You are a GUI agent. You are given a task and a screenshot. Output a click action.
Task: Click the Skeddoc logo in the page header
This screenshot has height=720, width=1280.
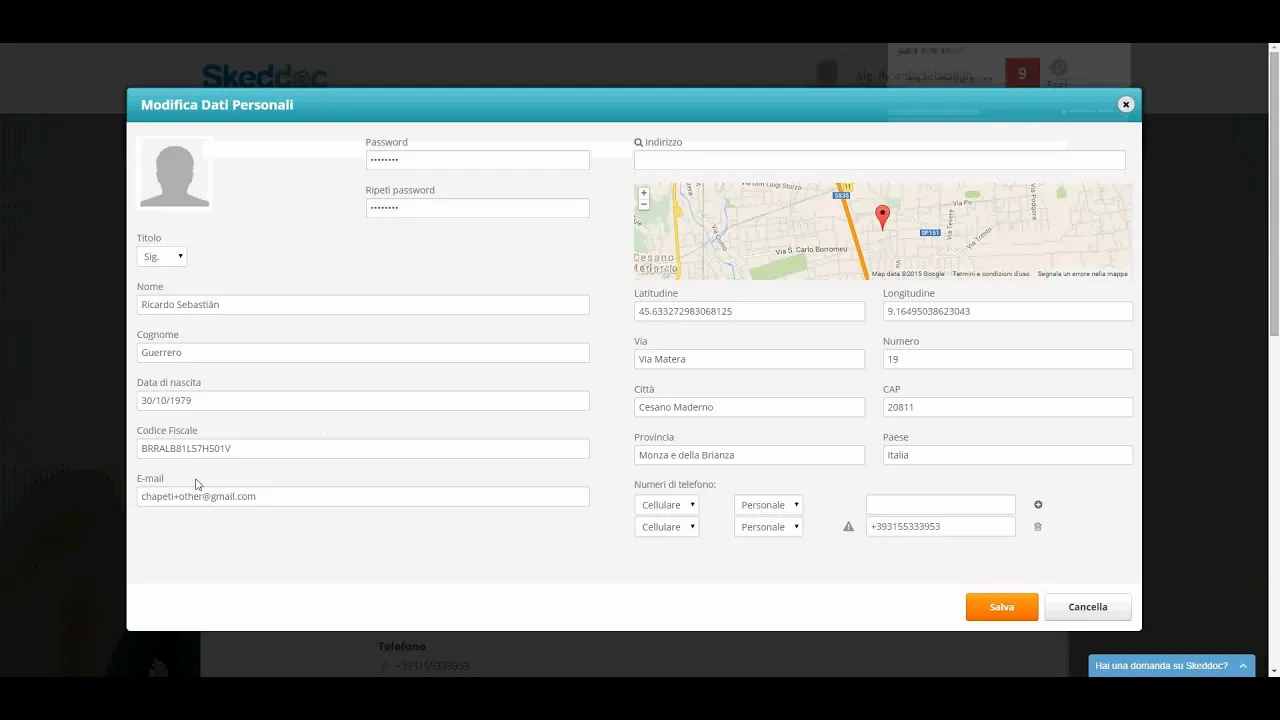tap(264, 76)
